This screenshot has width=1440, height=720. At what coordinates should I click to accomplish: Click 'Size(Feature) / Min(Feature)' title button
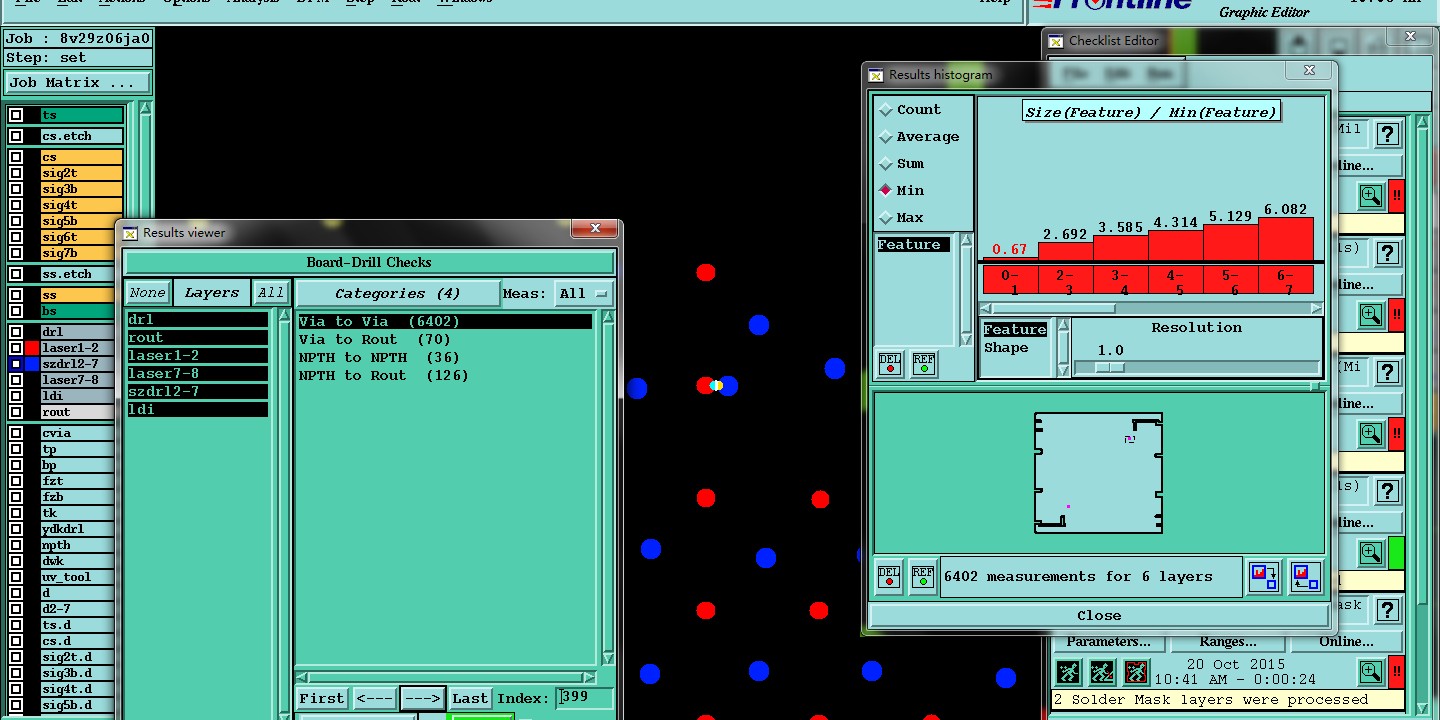1151,112
